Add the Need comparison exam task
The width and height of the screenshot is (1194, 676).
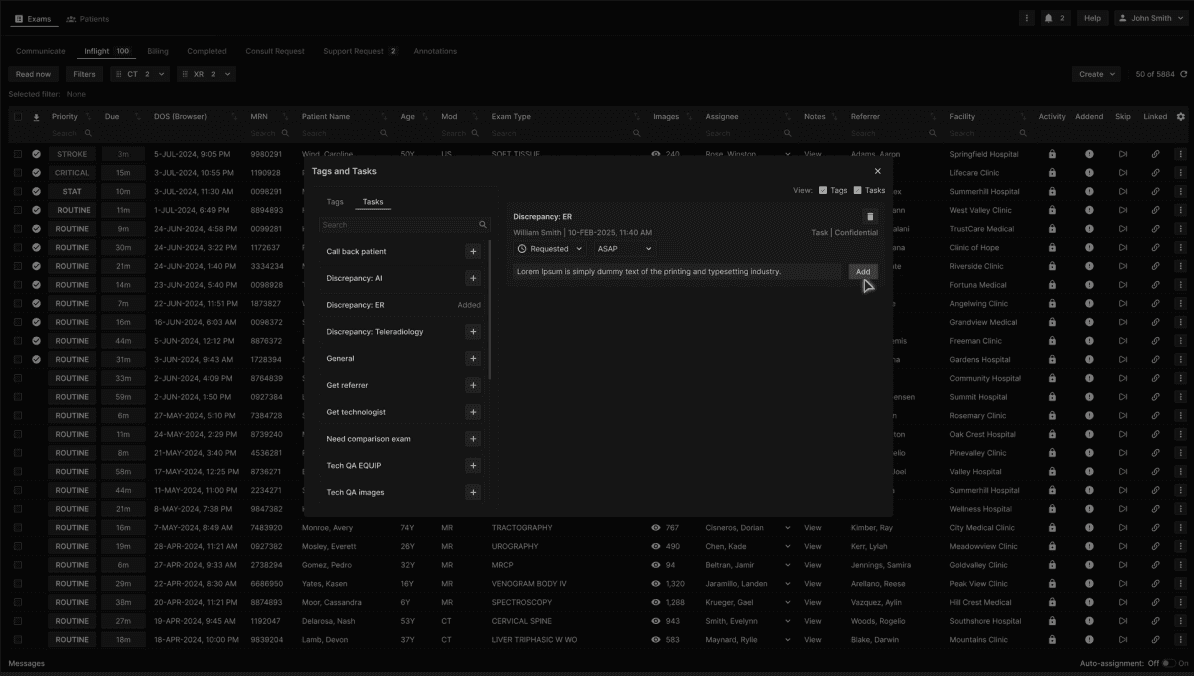point(473,439)
